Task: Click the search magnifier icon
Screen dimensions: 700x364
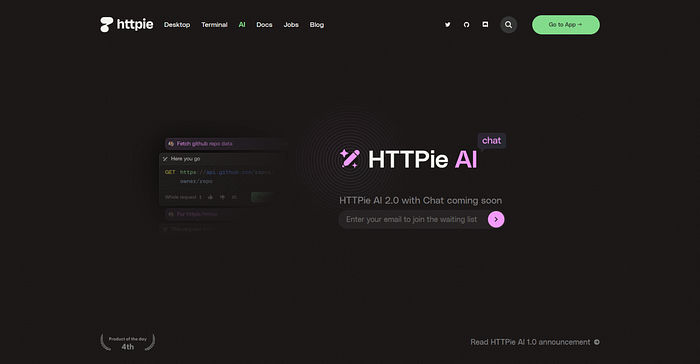Action: point(508,25)
